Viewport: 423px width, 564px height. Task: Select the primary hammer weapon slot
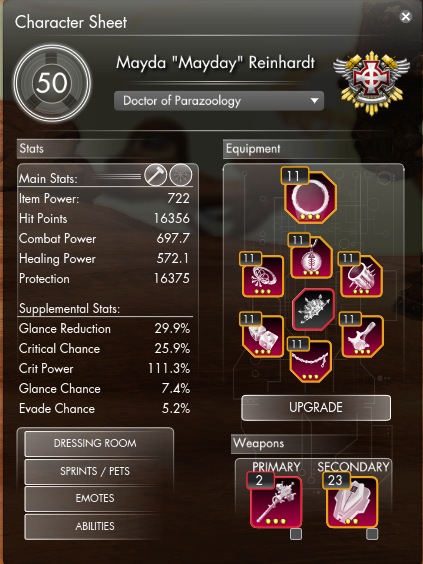[276, 502]
